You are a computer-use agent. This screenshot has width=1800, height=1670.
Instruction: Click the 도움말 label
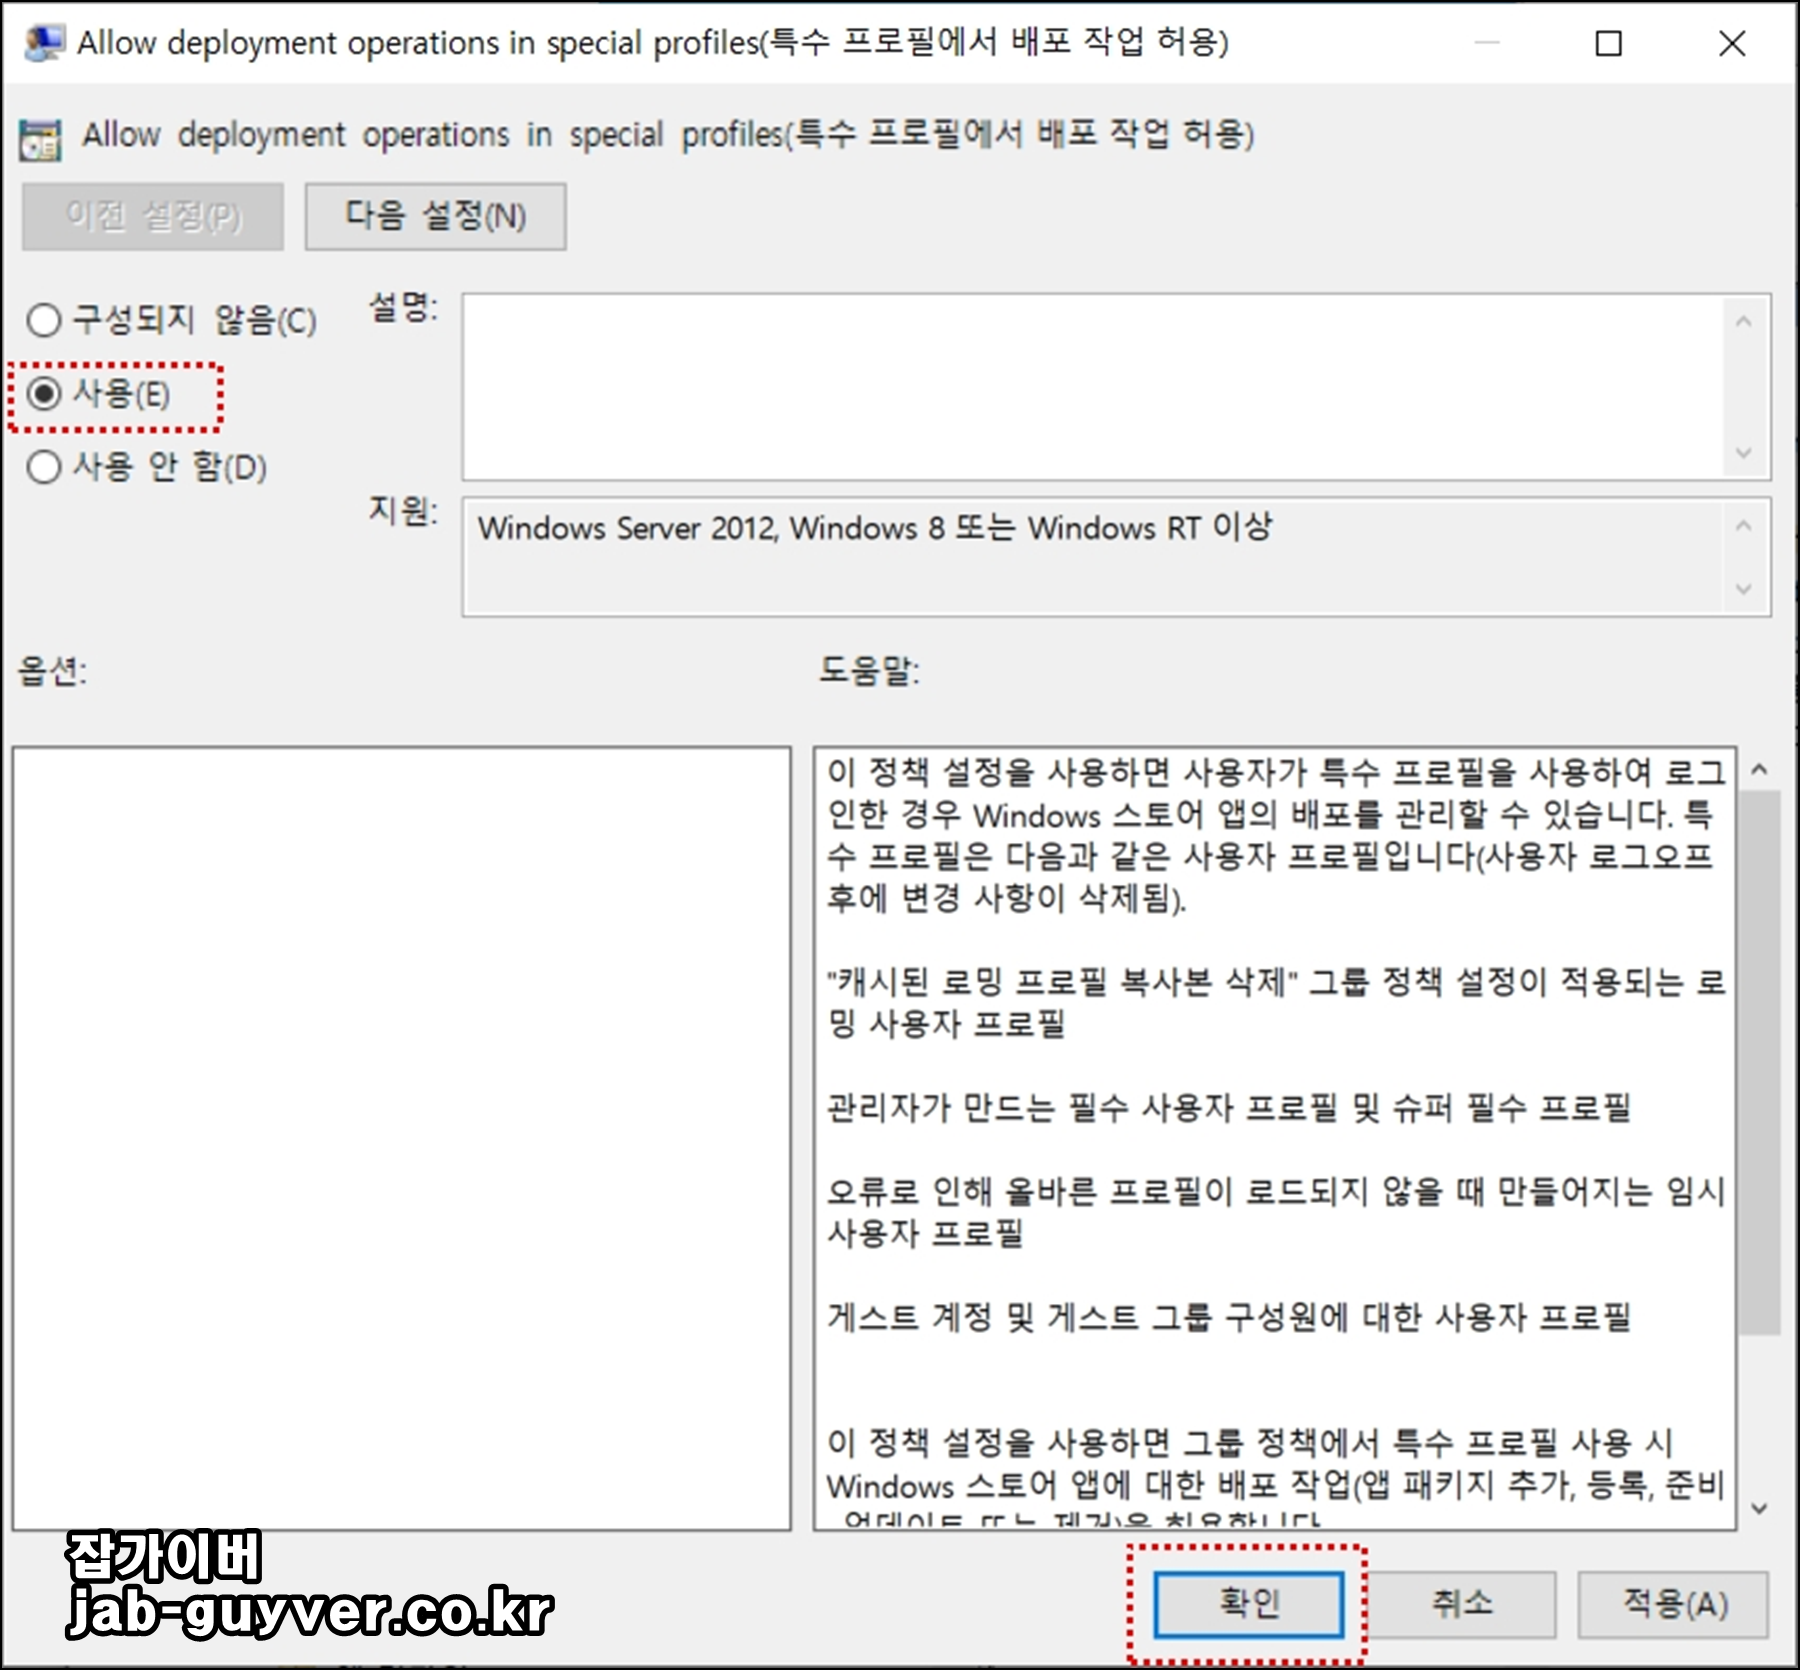point(869,670)
